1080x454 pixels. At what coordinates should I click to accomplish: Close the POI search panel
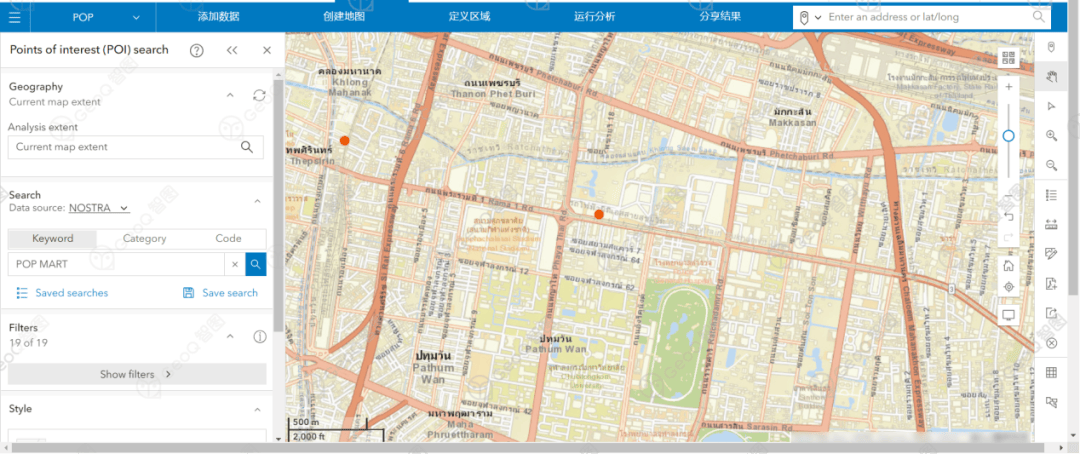pyautogui.click(x=267, y=50)
